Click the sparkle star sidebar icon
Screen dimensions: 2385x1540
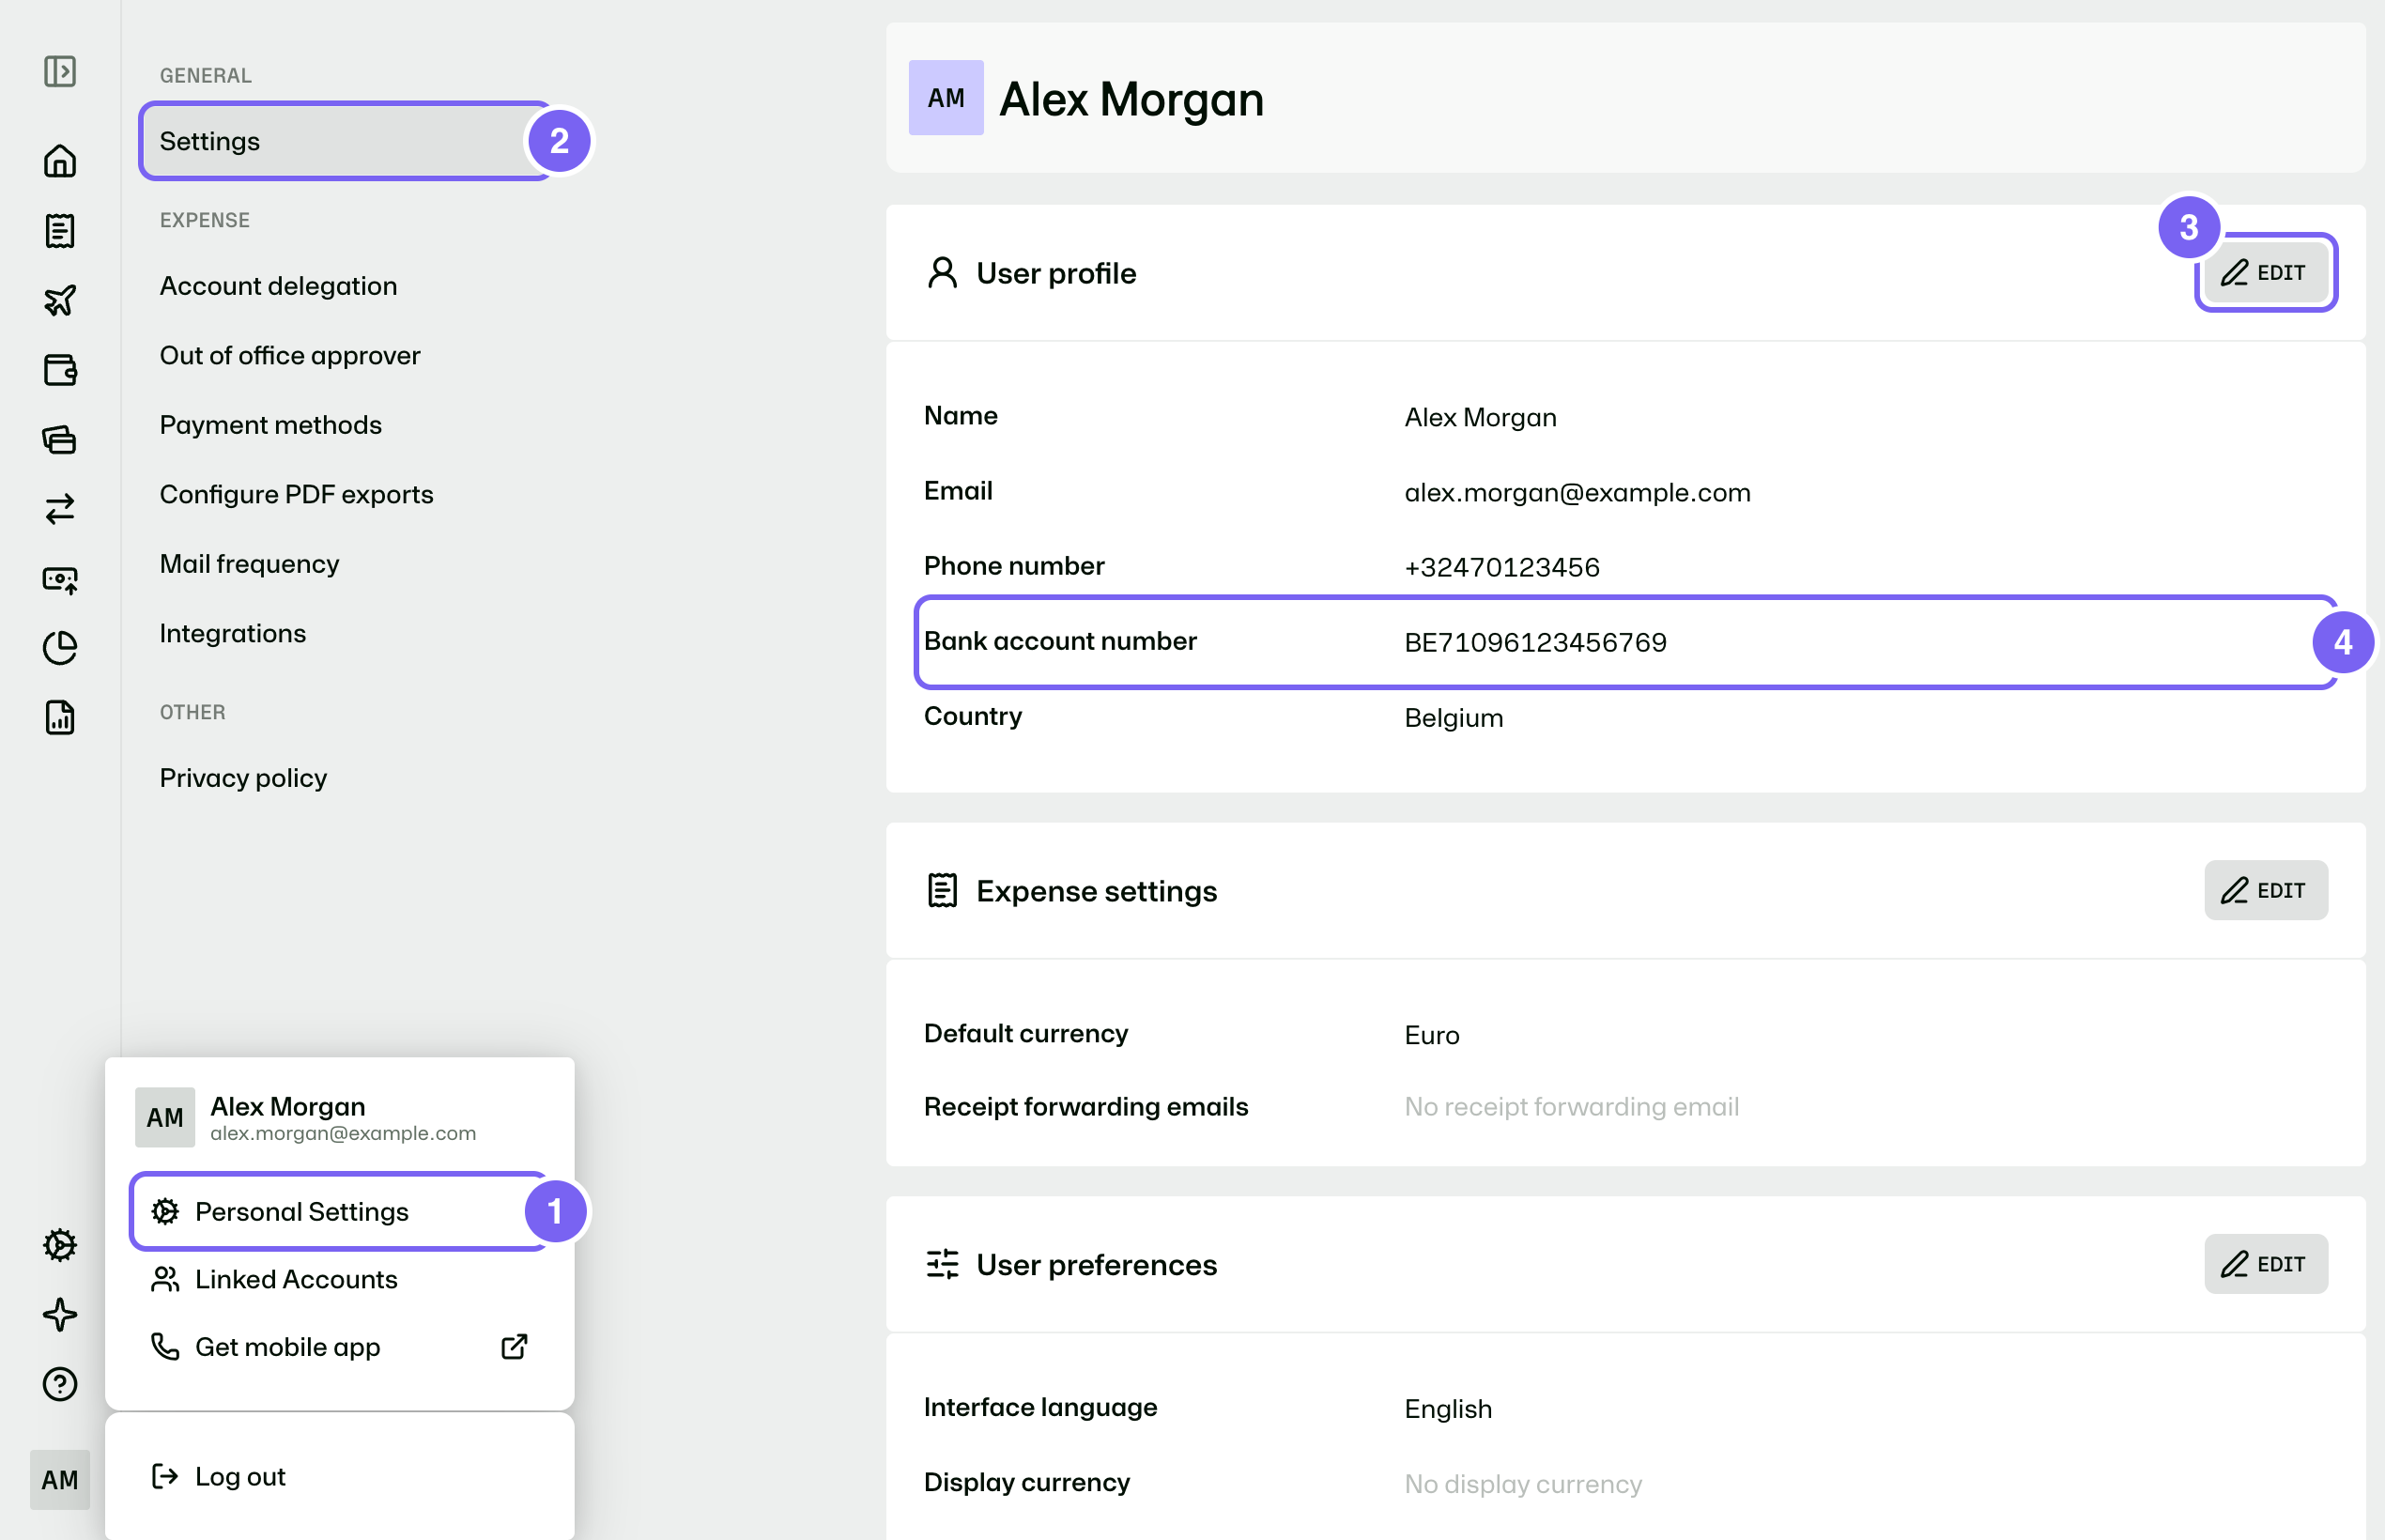point(60,1314)
